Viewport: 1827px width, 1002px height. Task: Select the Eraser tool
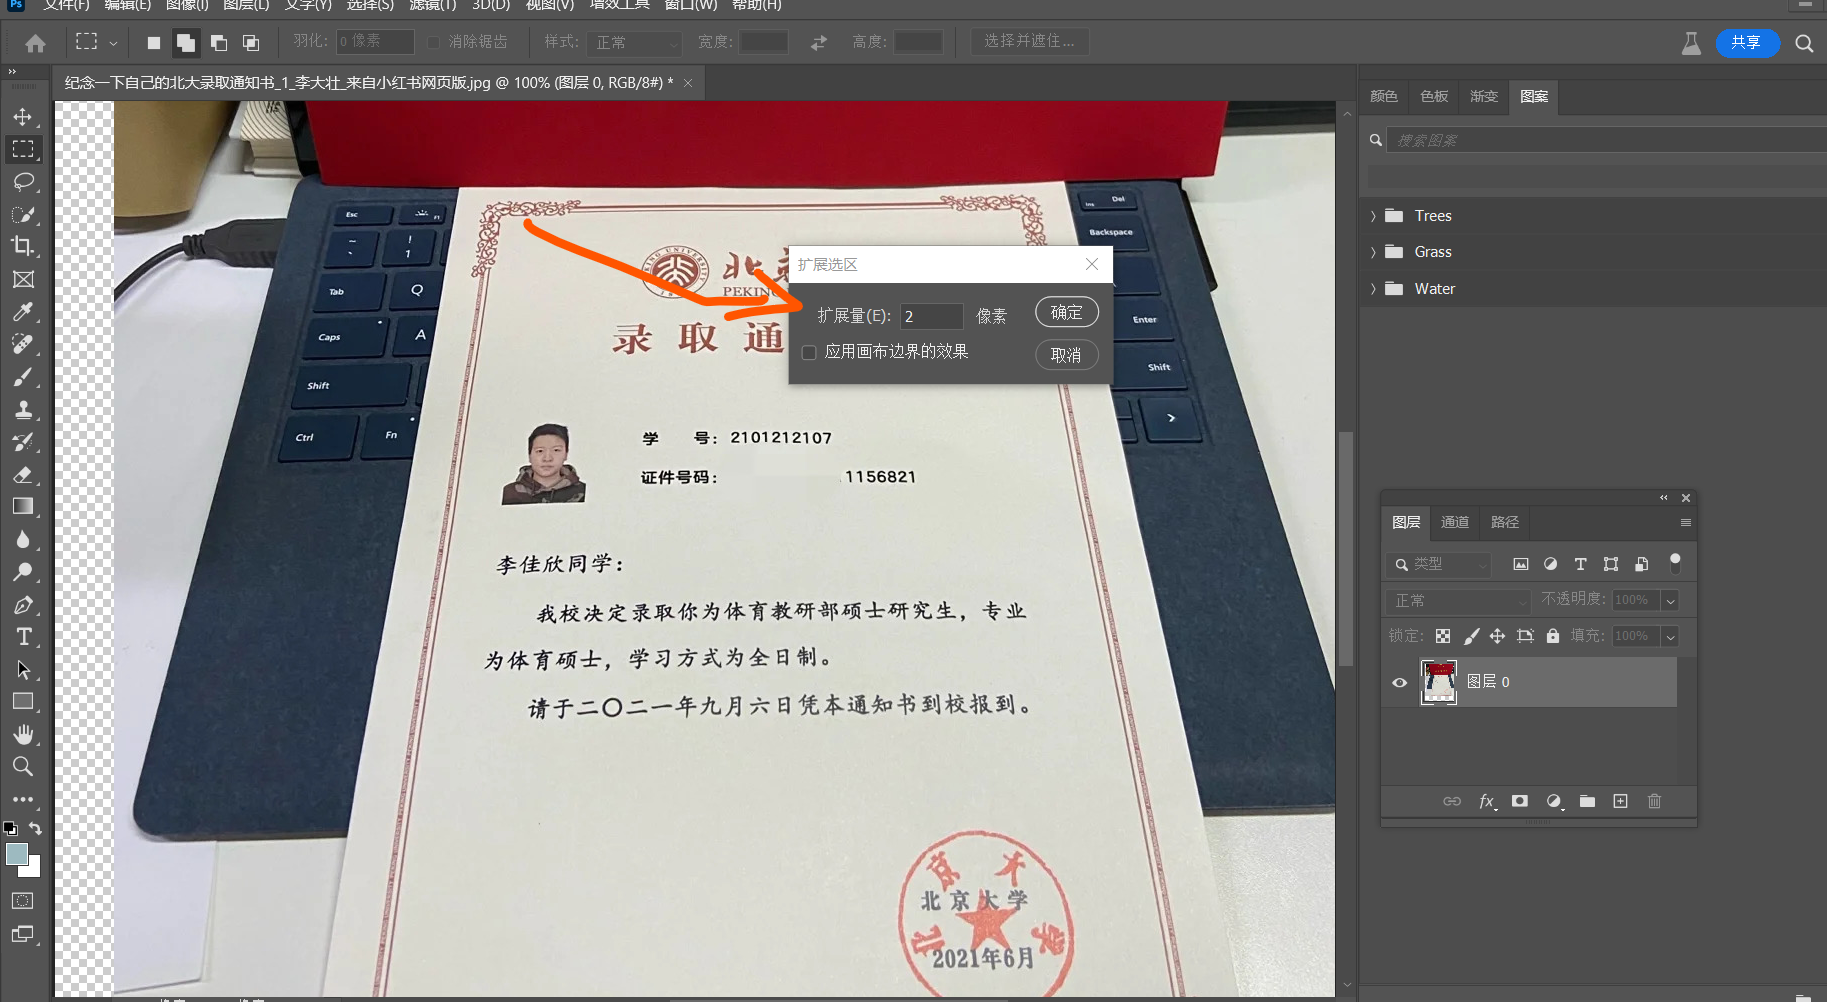coord(23,474)
